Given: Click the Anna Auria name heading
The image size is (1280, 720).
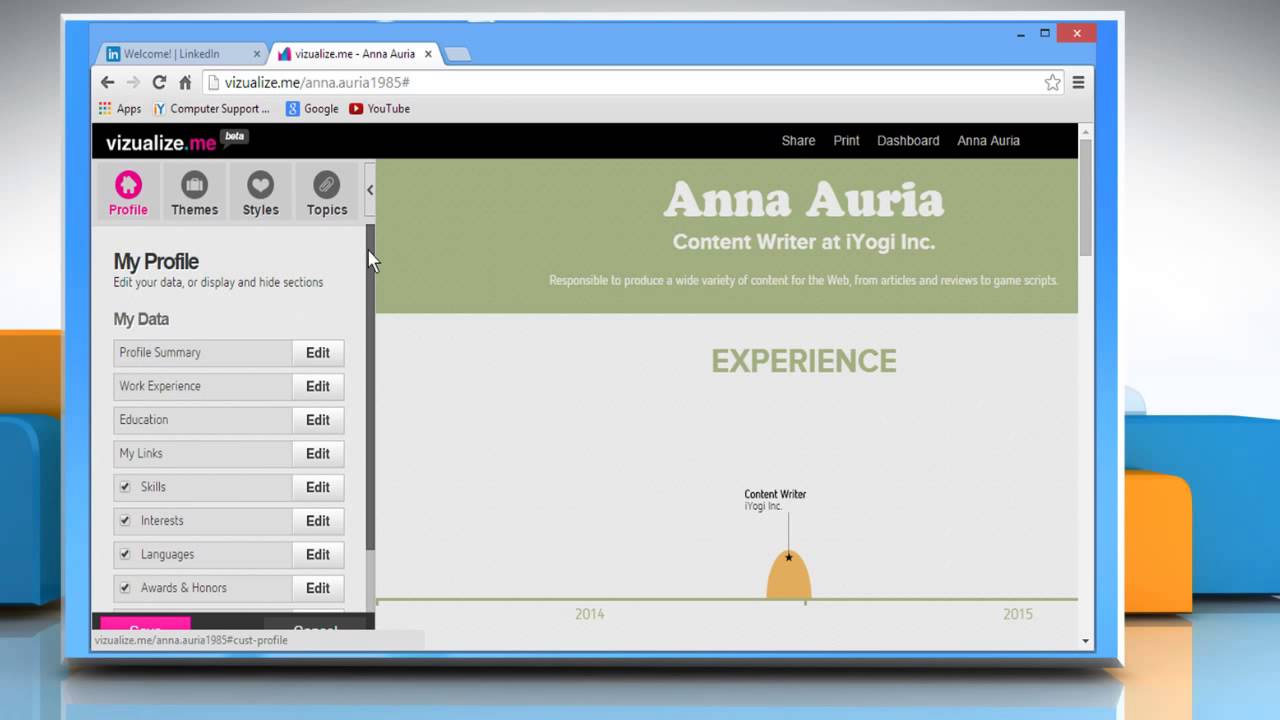Looking at the screenshot, I should [804, 200].
